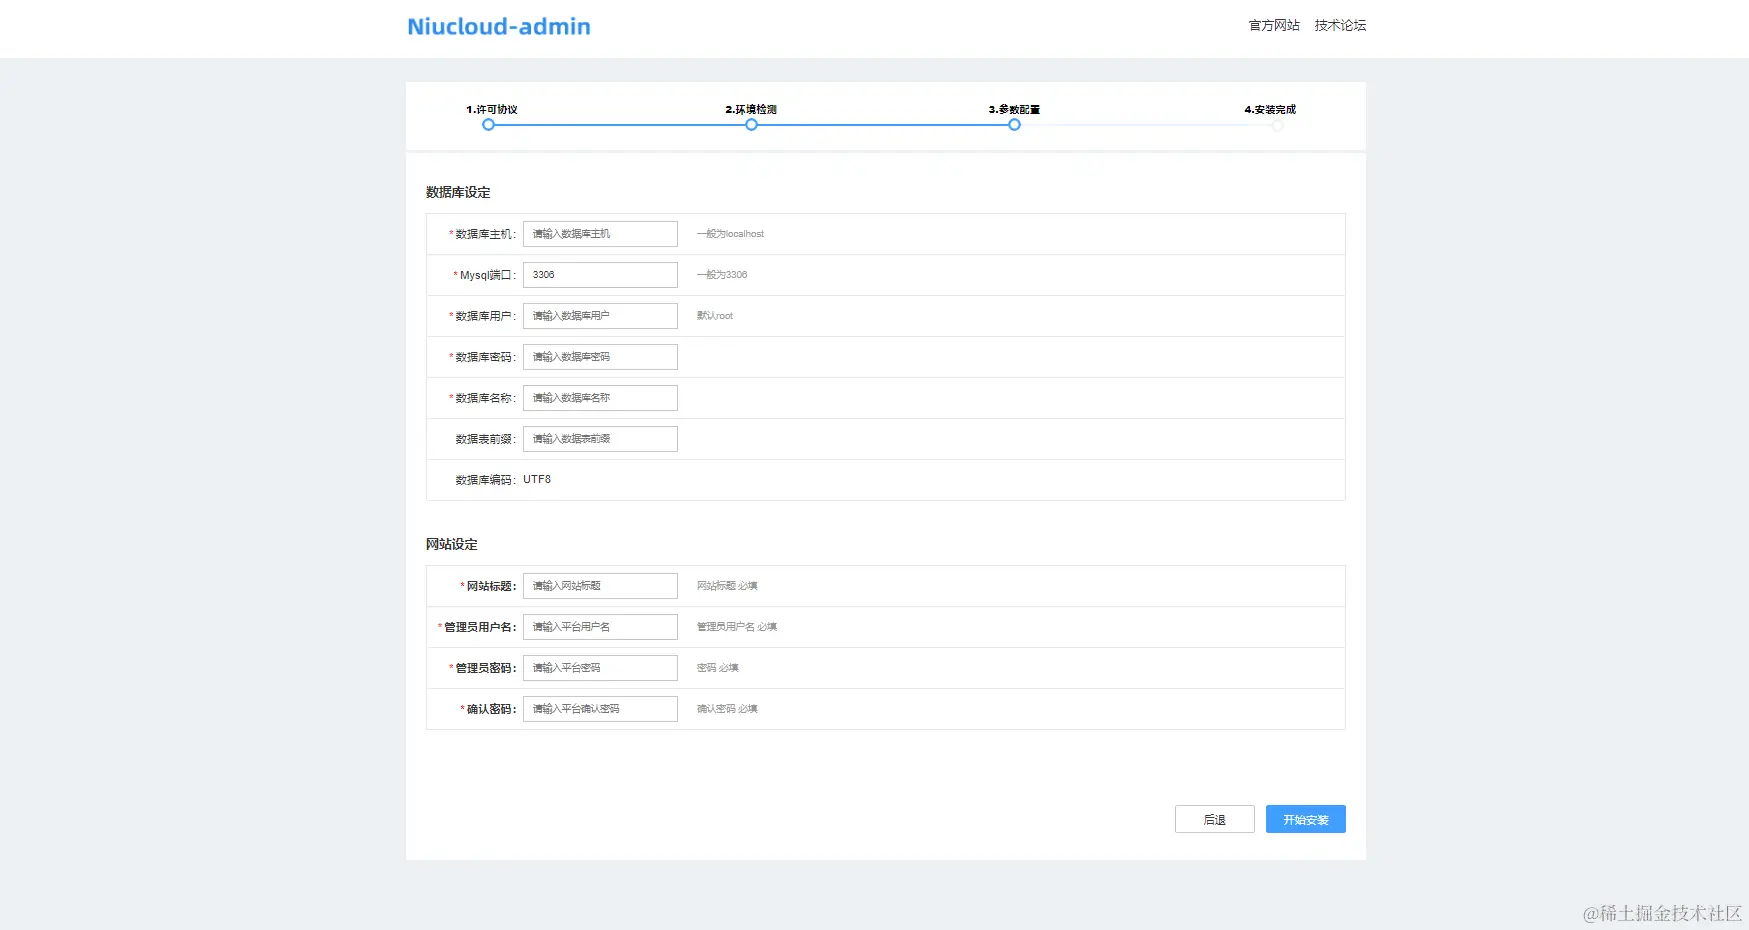Focus the 管理员密码 input field

(x=600, y=668)
